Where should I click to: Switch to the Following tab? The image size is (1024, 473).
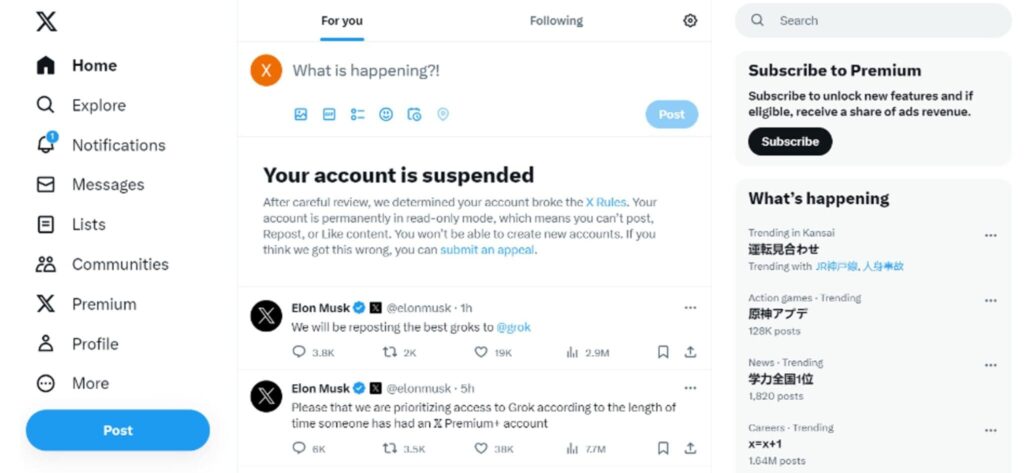[x=556, y=21]
